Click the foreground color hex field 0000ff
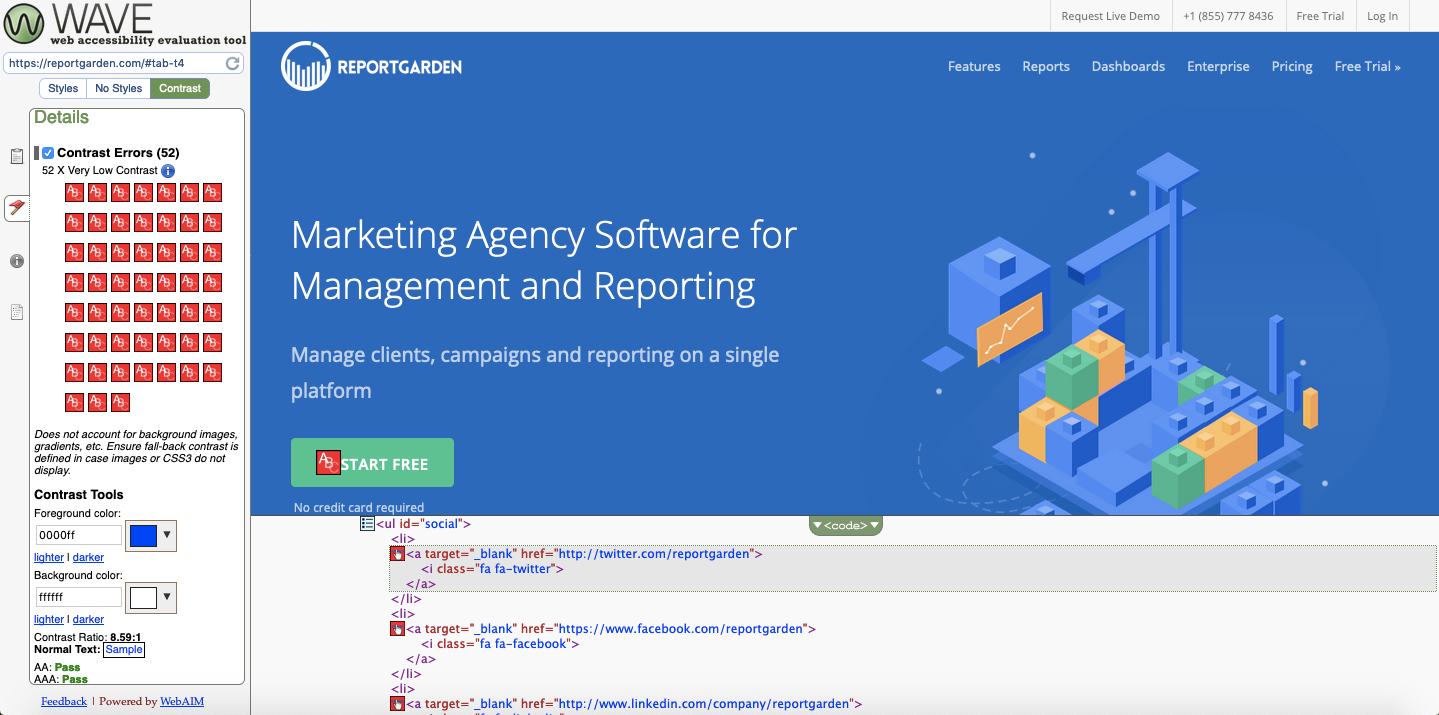The image size is (1439, 715). point(78,535)
